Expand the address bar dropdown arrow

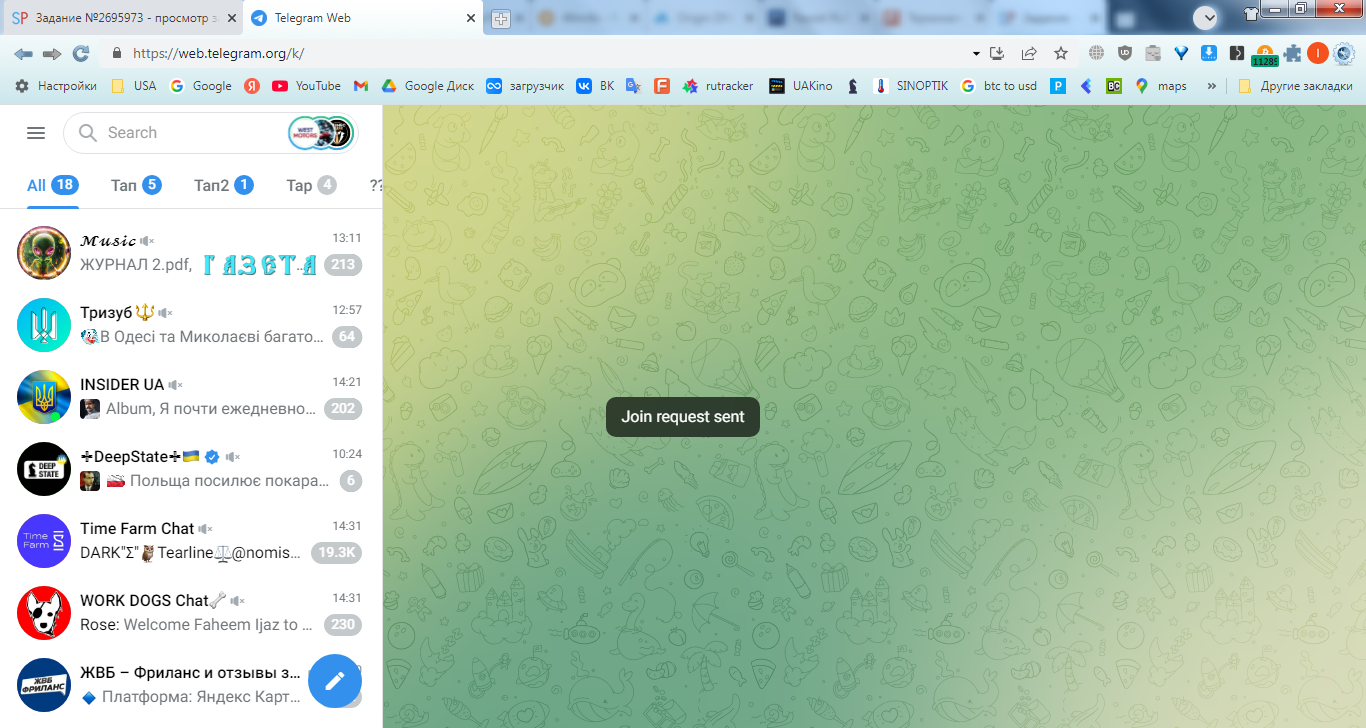(x=976, y=53)
